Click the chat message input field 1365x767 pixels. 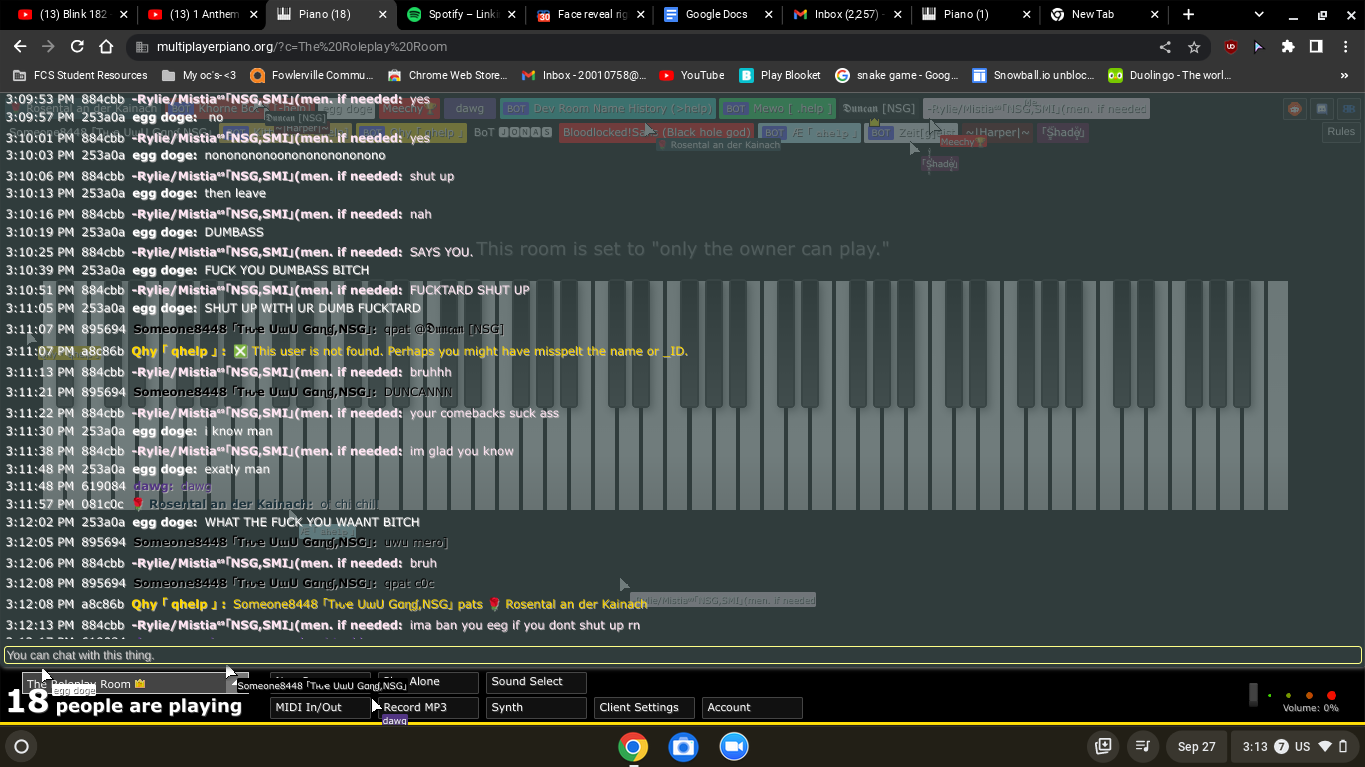point(682,655)
